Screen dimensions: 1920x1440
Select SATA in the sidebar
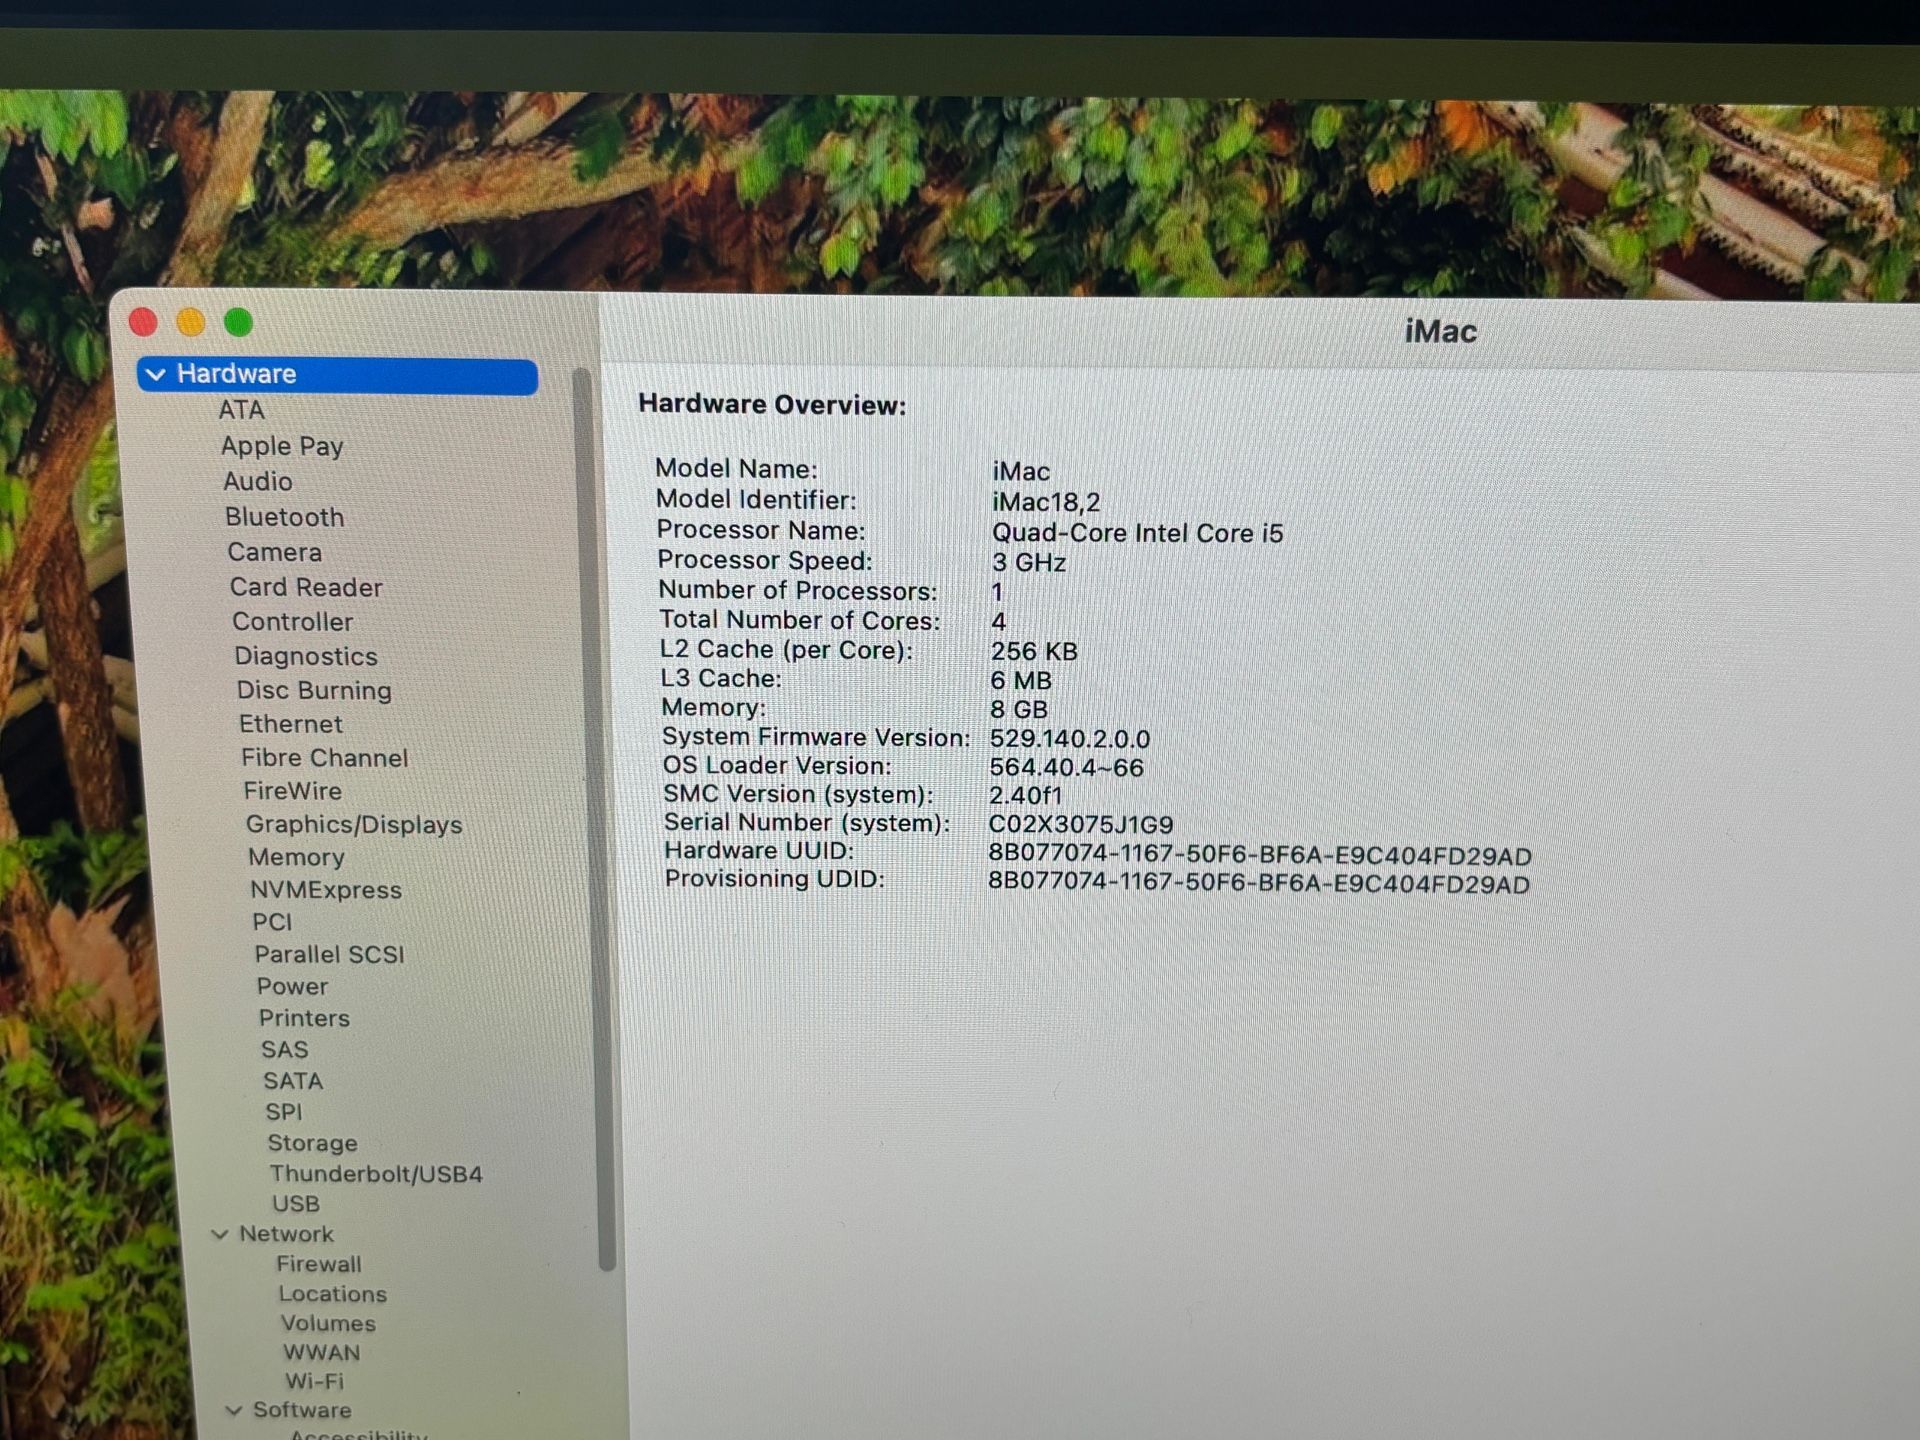pyautogui.click(x=293, y=1081)
